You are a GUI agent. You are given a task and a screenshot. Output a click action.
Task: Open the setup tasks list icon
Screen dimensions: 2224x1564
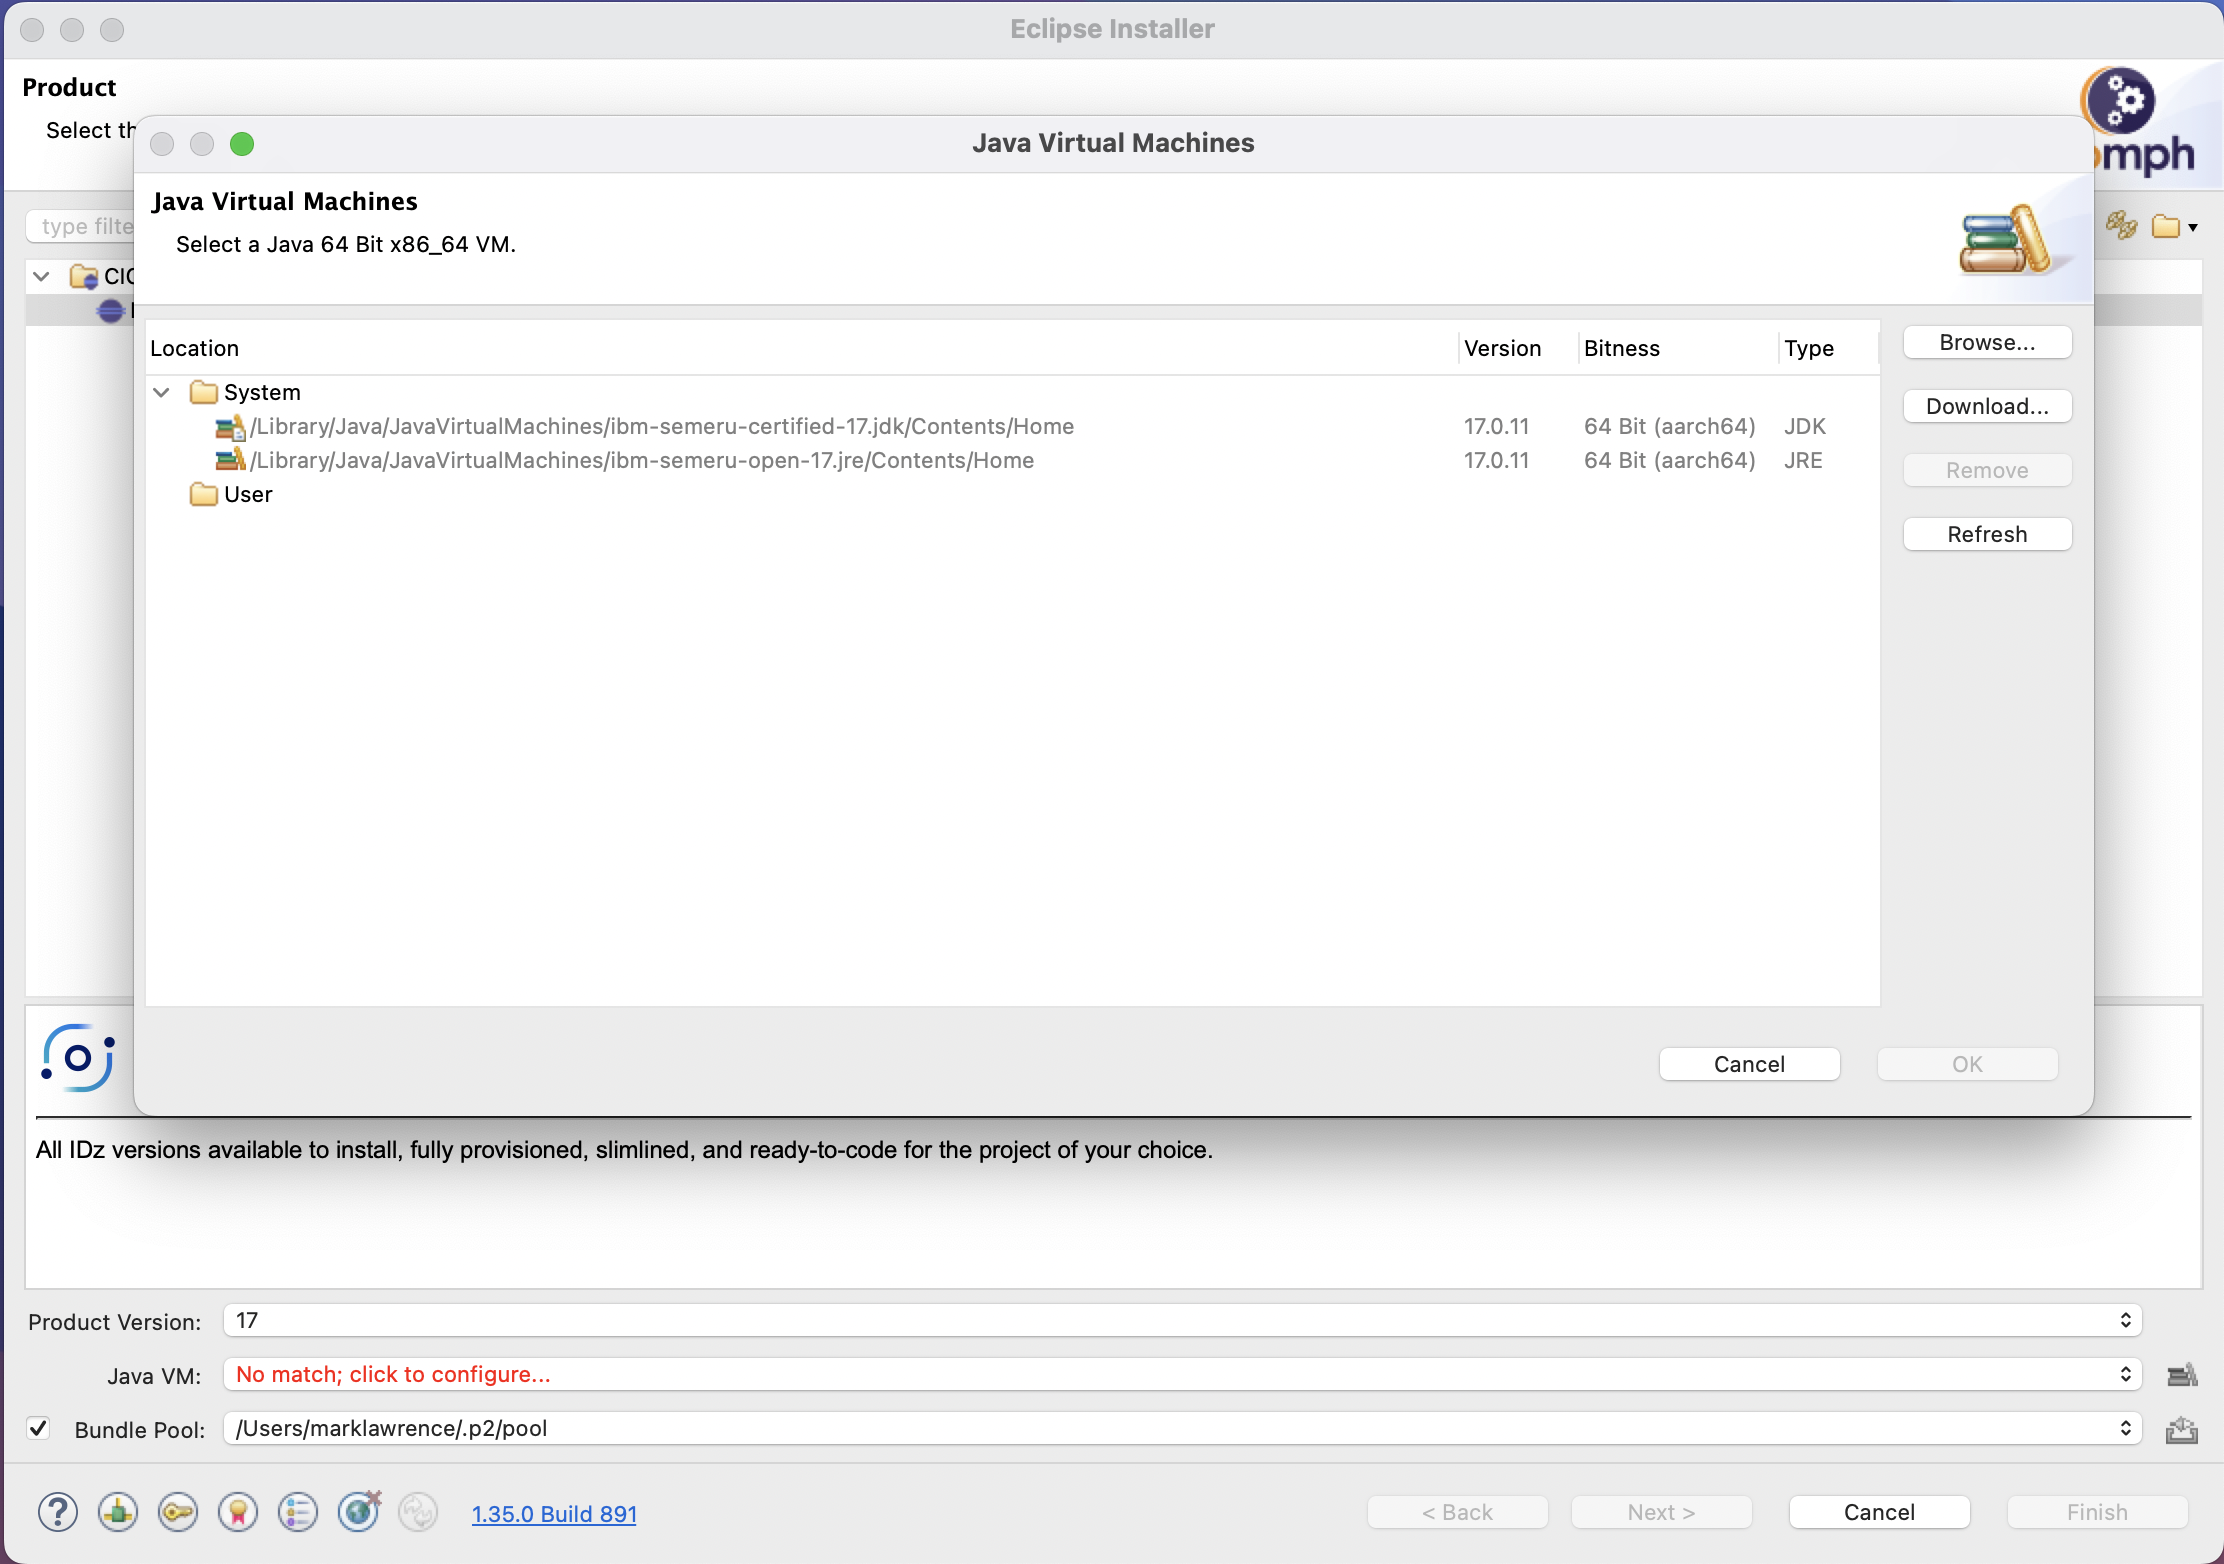pos(298,1512)
